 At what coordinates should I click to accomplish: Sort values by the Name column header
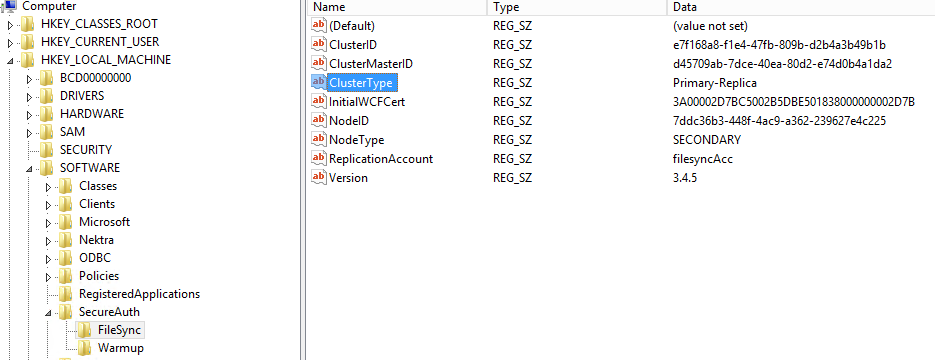397,7
